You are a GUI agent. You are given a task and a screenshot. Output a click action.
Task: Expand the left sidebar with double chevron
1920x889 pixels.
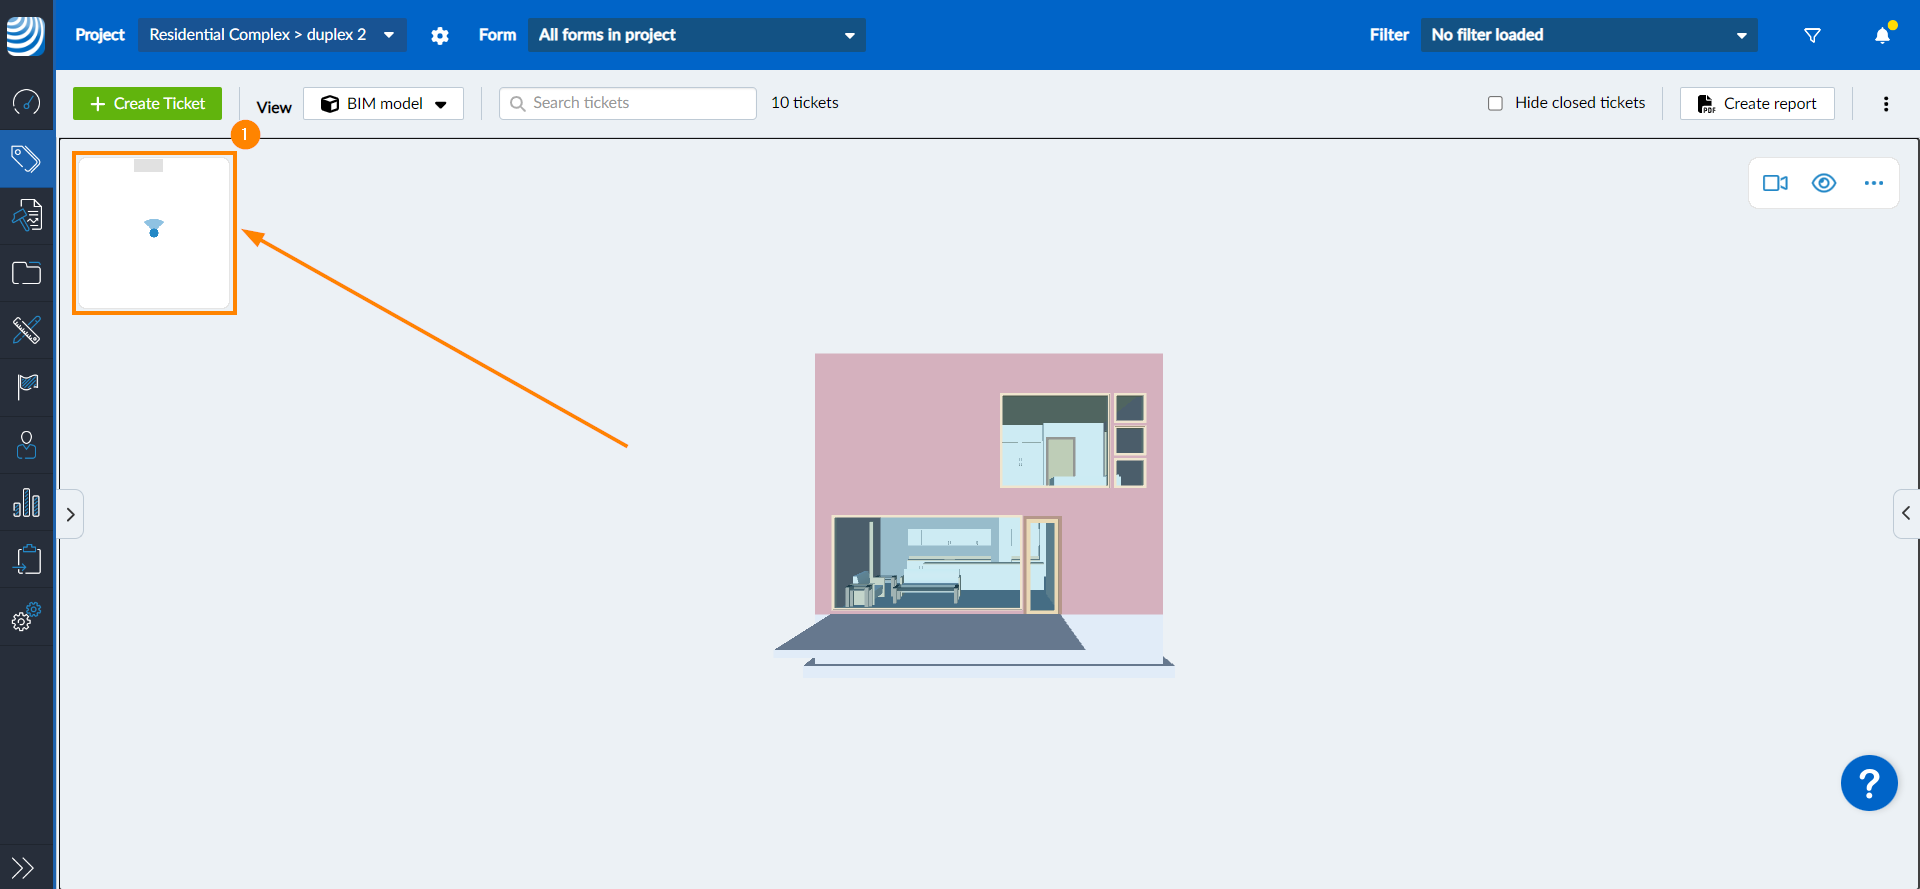pyautogui.click(x=22, y=867)
